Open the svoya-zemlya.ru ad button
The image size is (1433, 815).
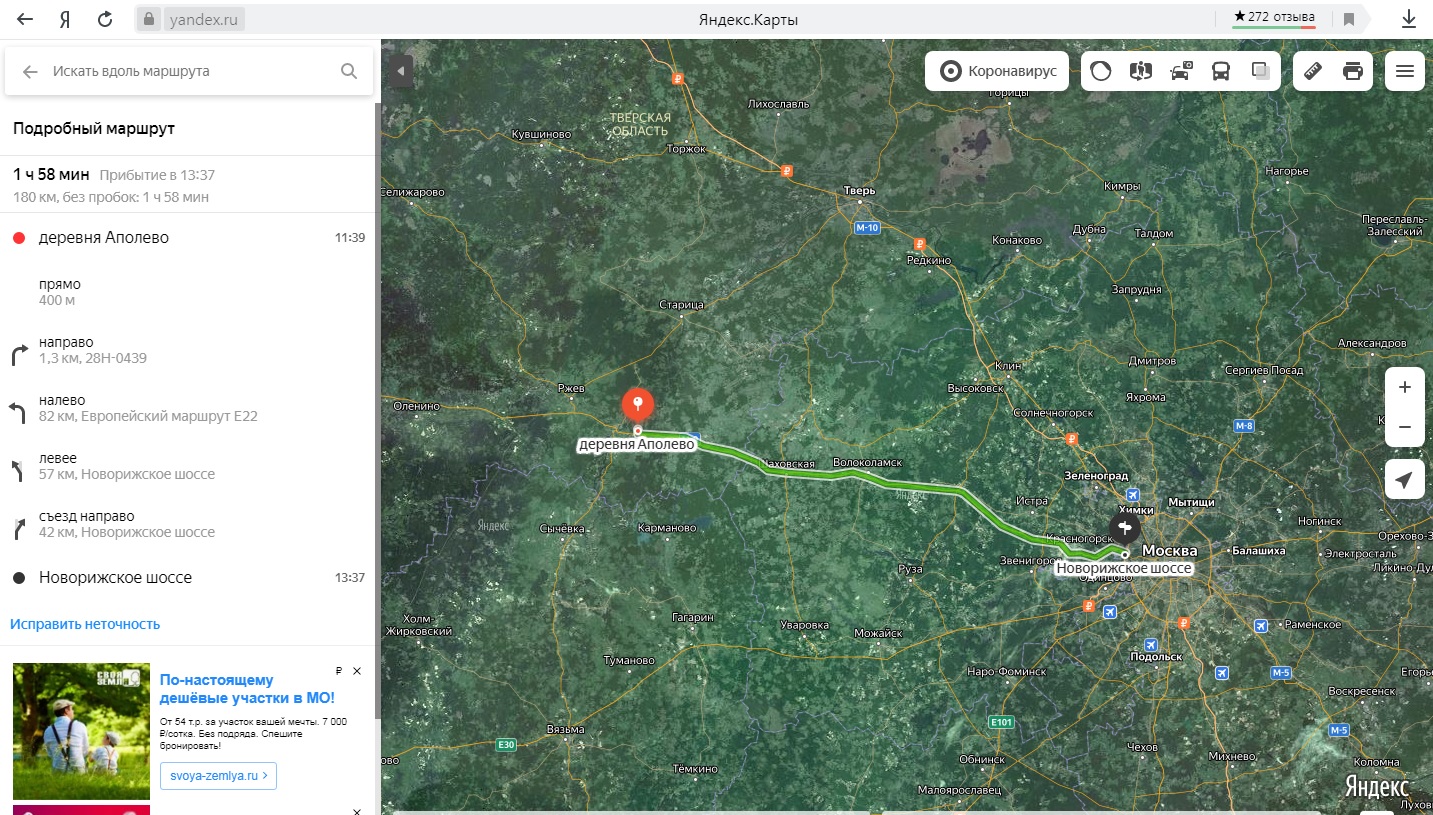pyautogui.click(x=218, y=775)
